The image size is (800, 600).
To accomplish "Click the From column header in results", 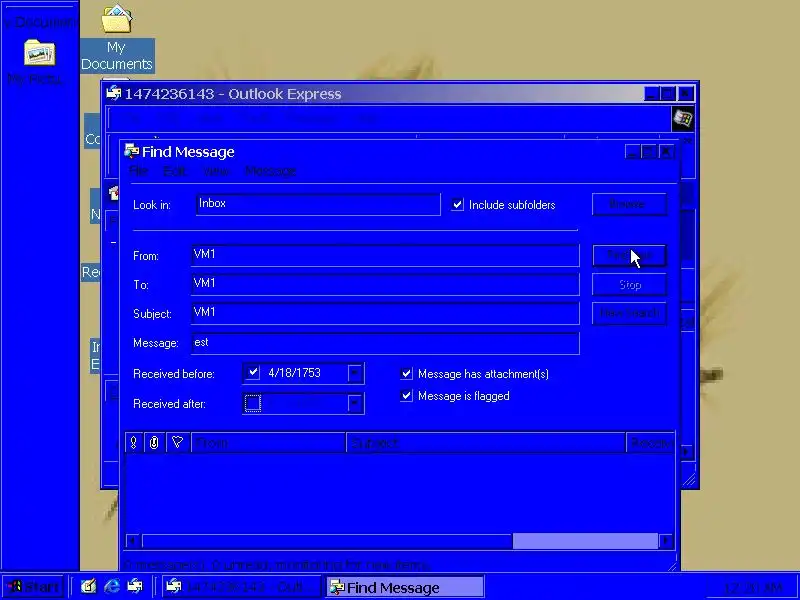I will point(268,443).
